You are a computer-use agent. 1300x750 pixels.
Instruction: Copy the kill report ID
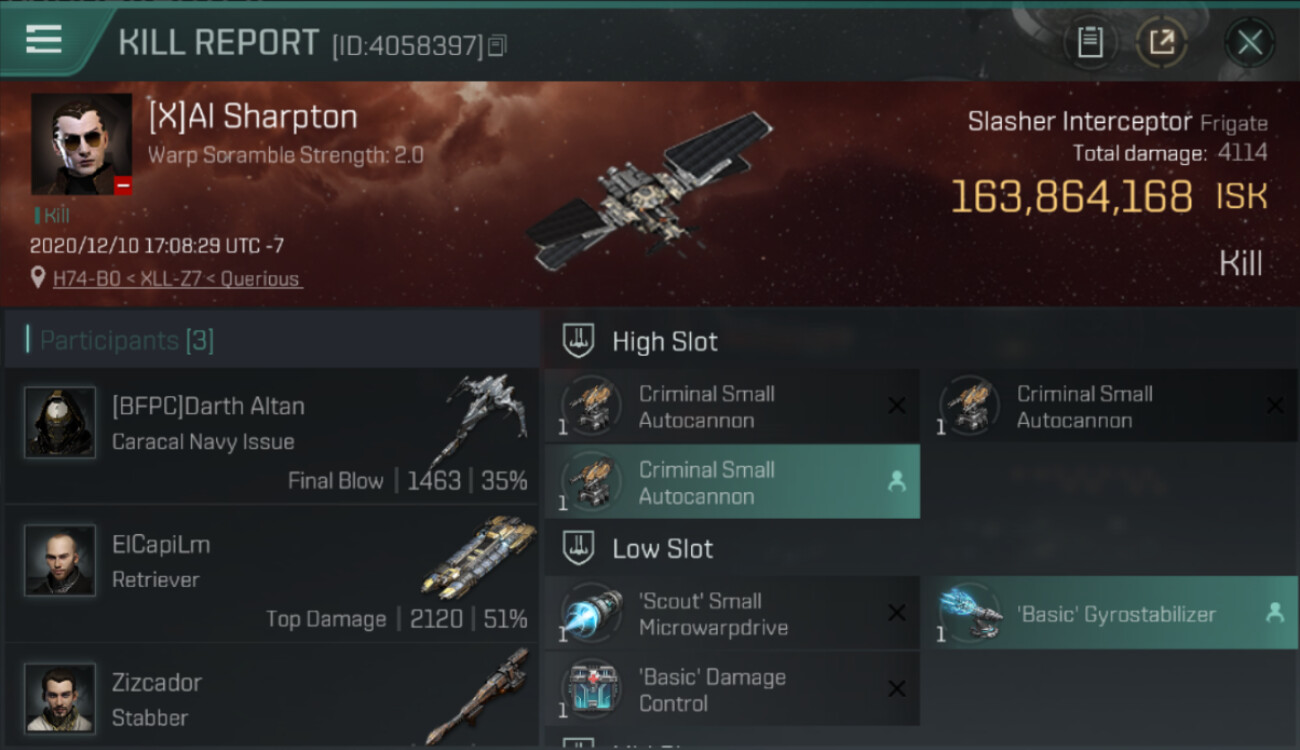(x=497, y=45)
